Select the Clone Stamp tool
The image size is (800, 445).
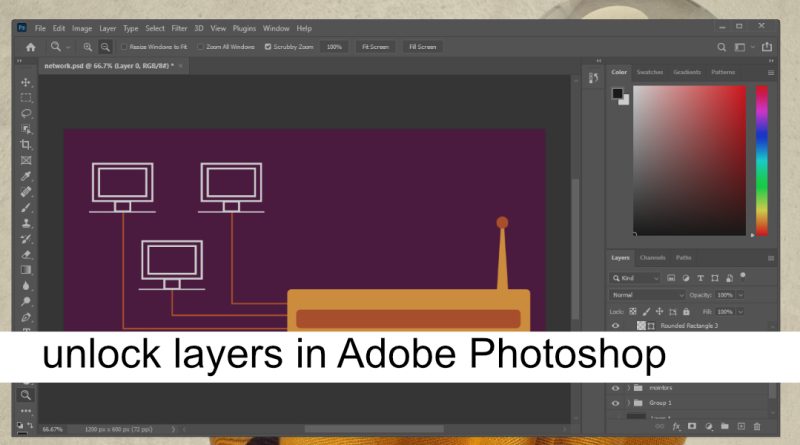pos(26,223)
